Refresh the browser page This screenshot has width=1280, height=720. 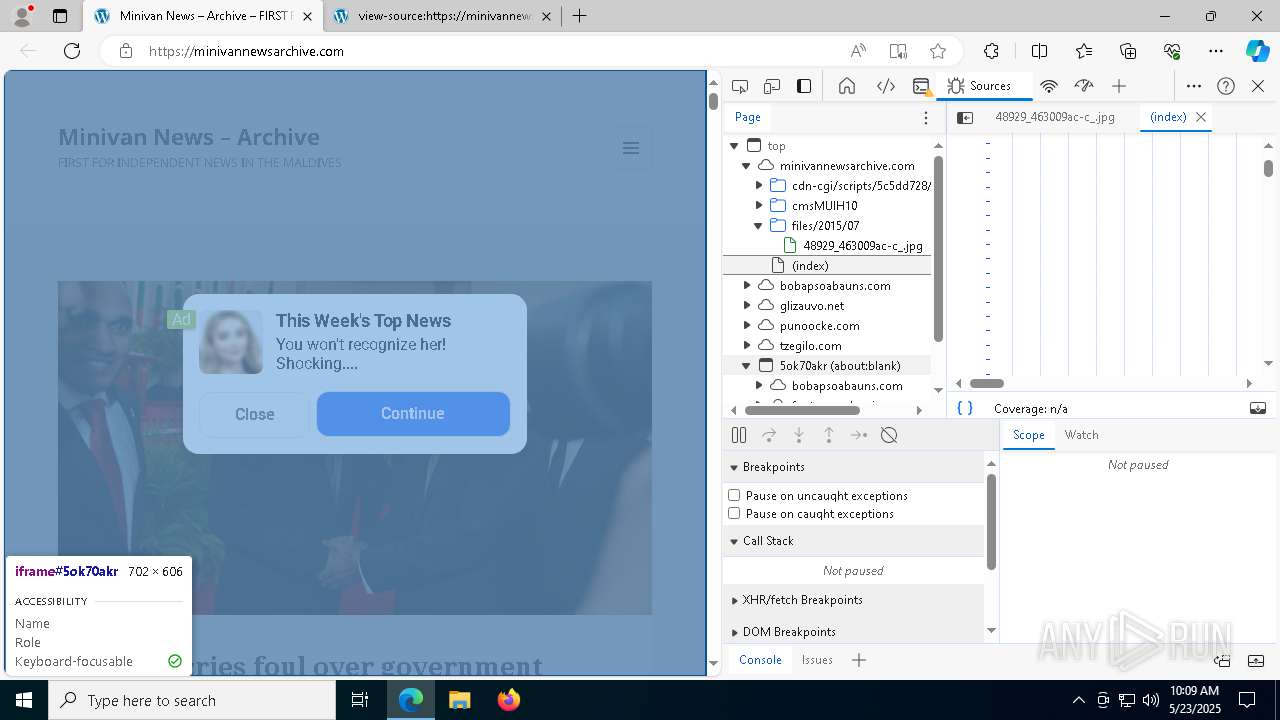pyautogui.click(x=72, y=51)
